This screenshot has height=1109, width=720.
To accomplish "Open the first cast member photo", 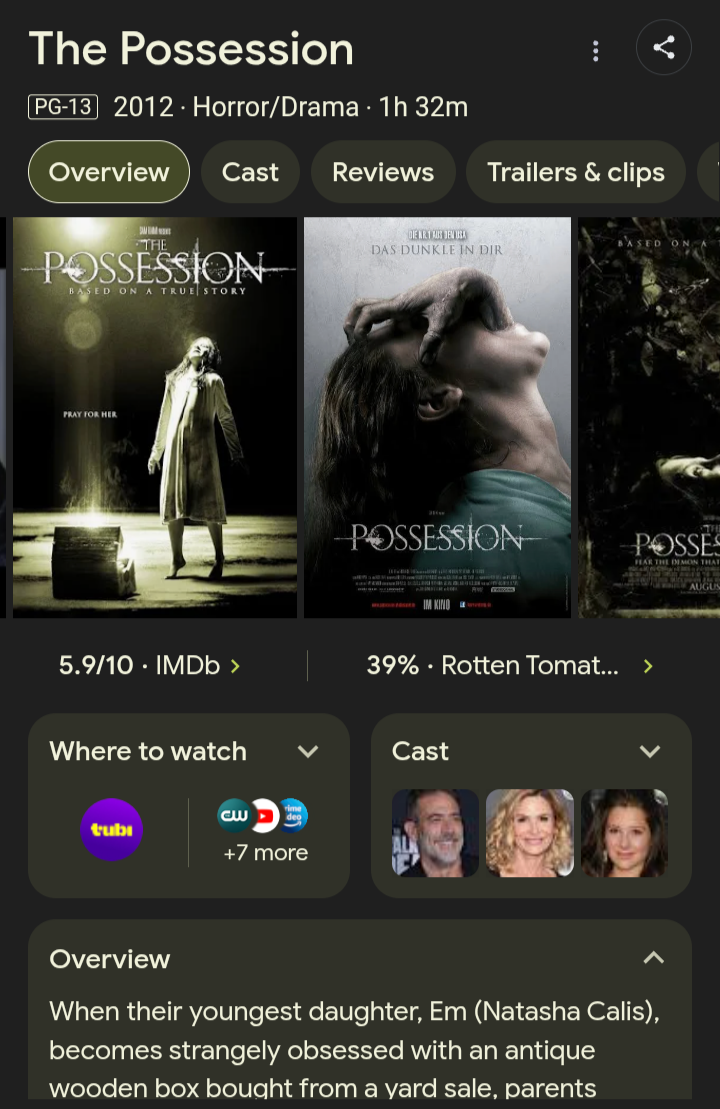I will (x=436, y=833).
